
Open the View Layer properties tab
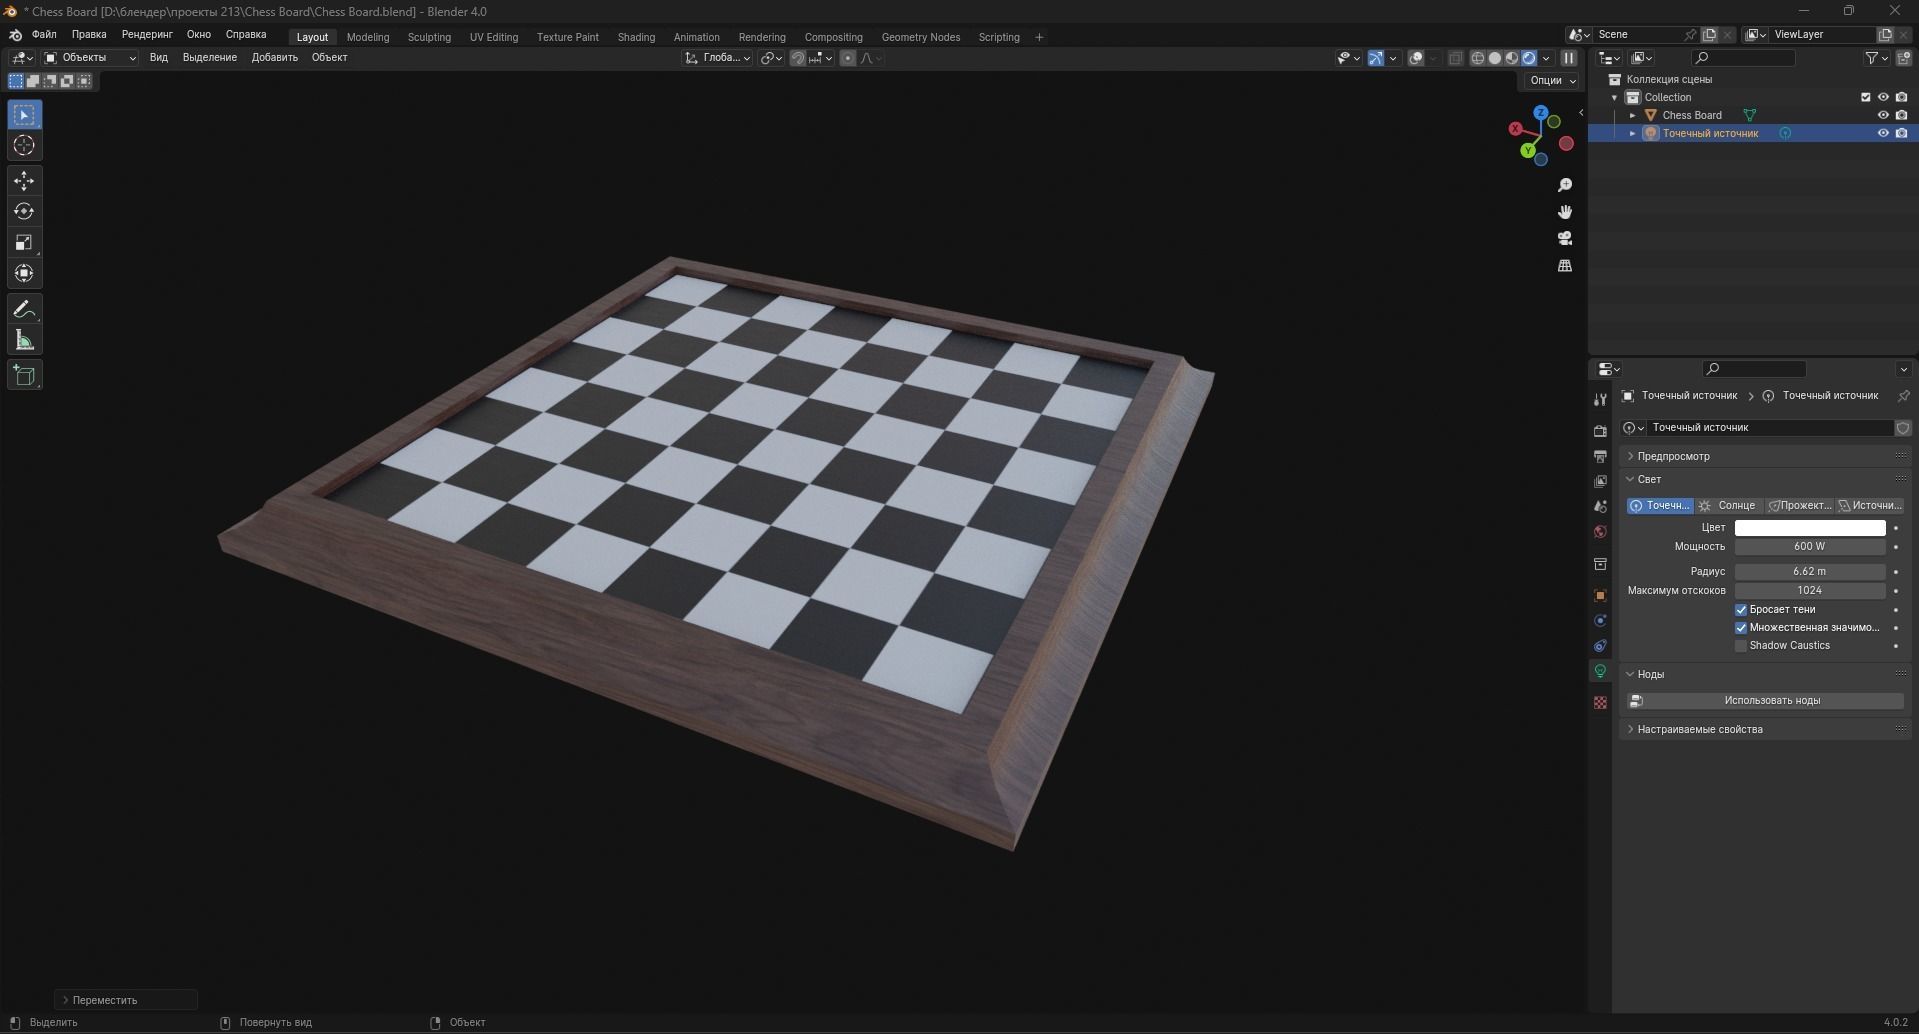pos(1600,481)
